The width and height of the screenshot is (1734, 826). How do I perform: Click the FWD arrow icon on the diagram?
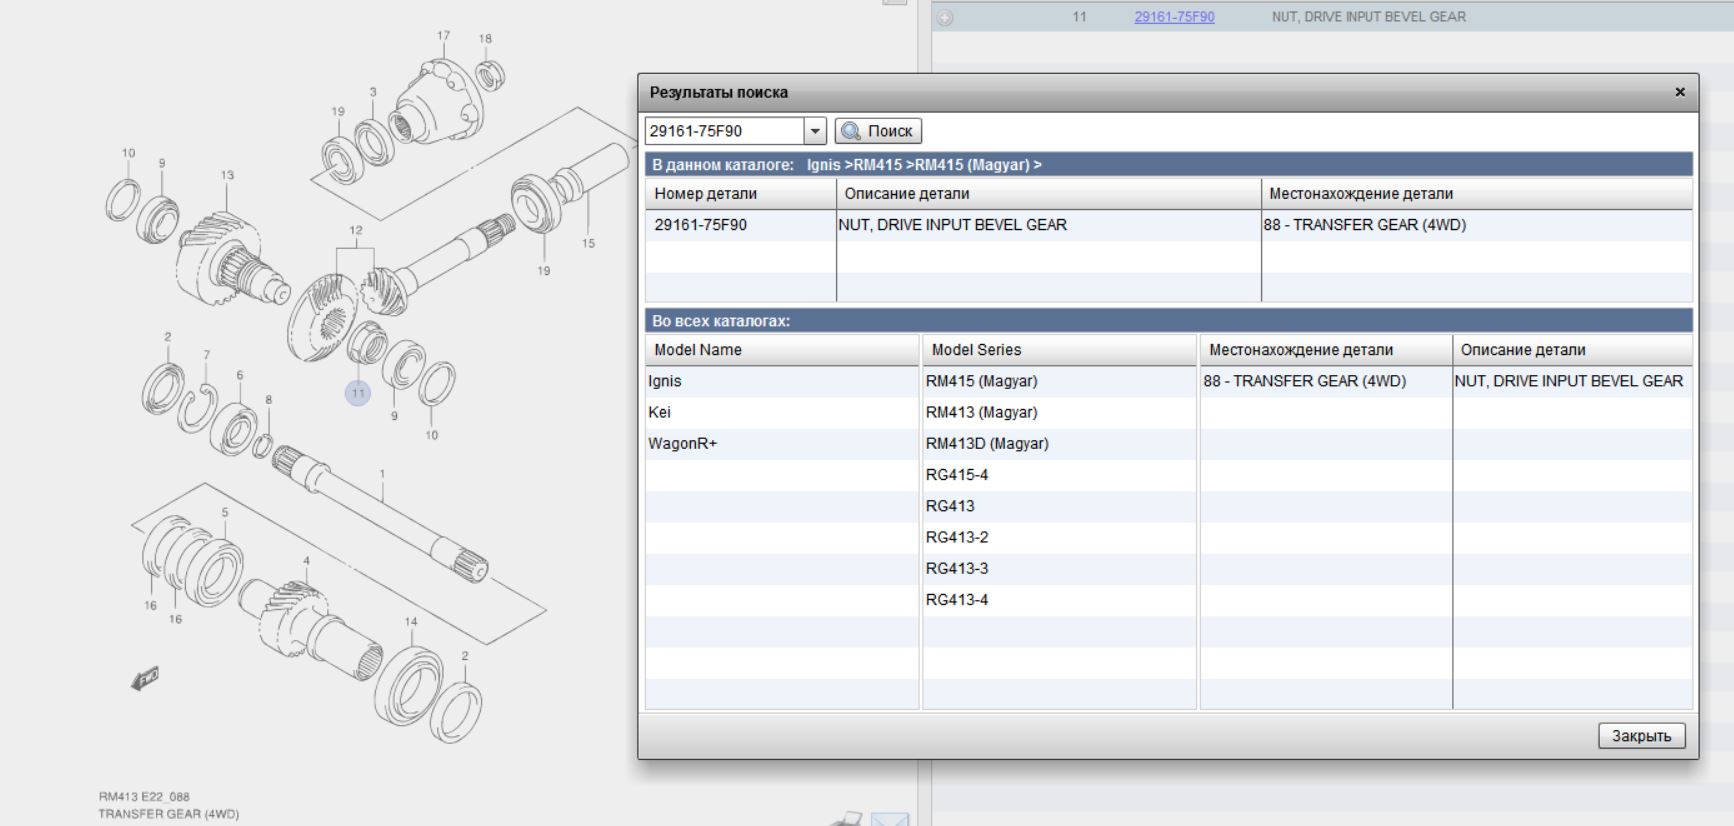[x=145, y=679]
